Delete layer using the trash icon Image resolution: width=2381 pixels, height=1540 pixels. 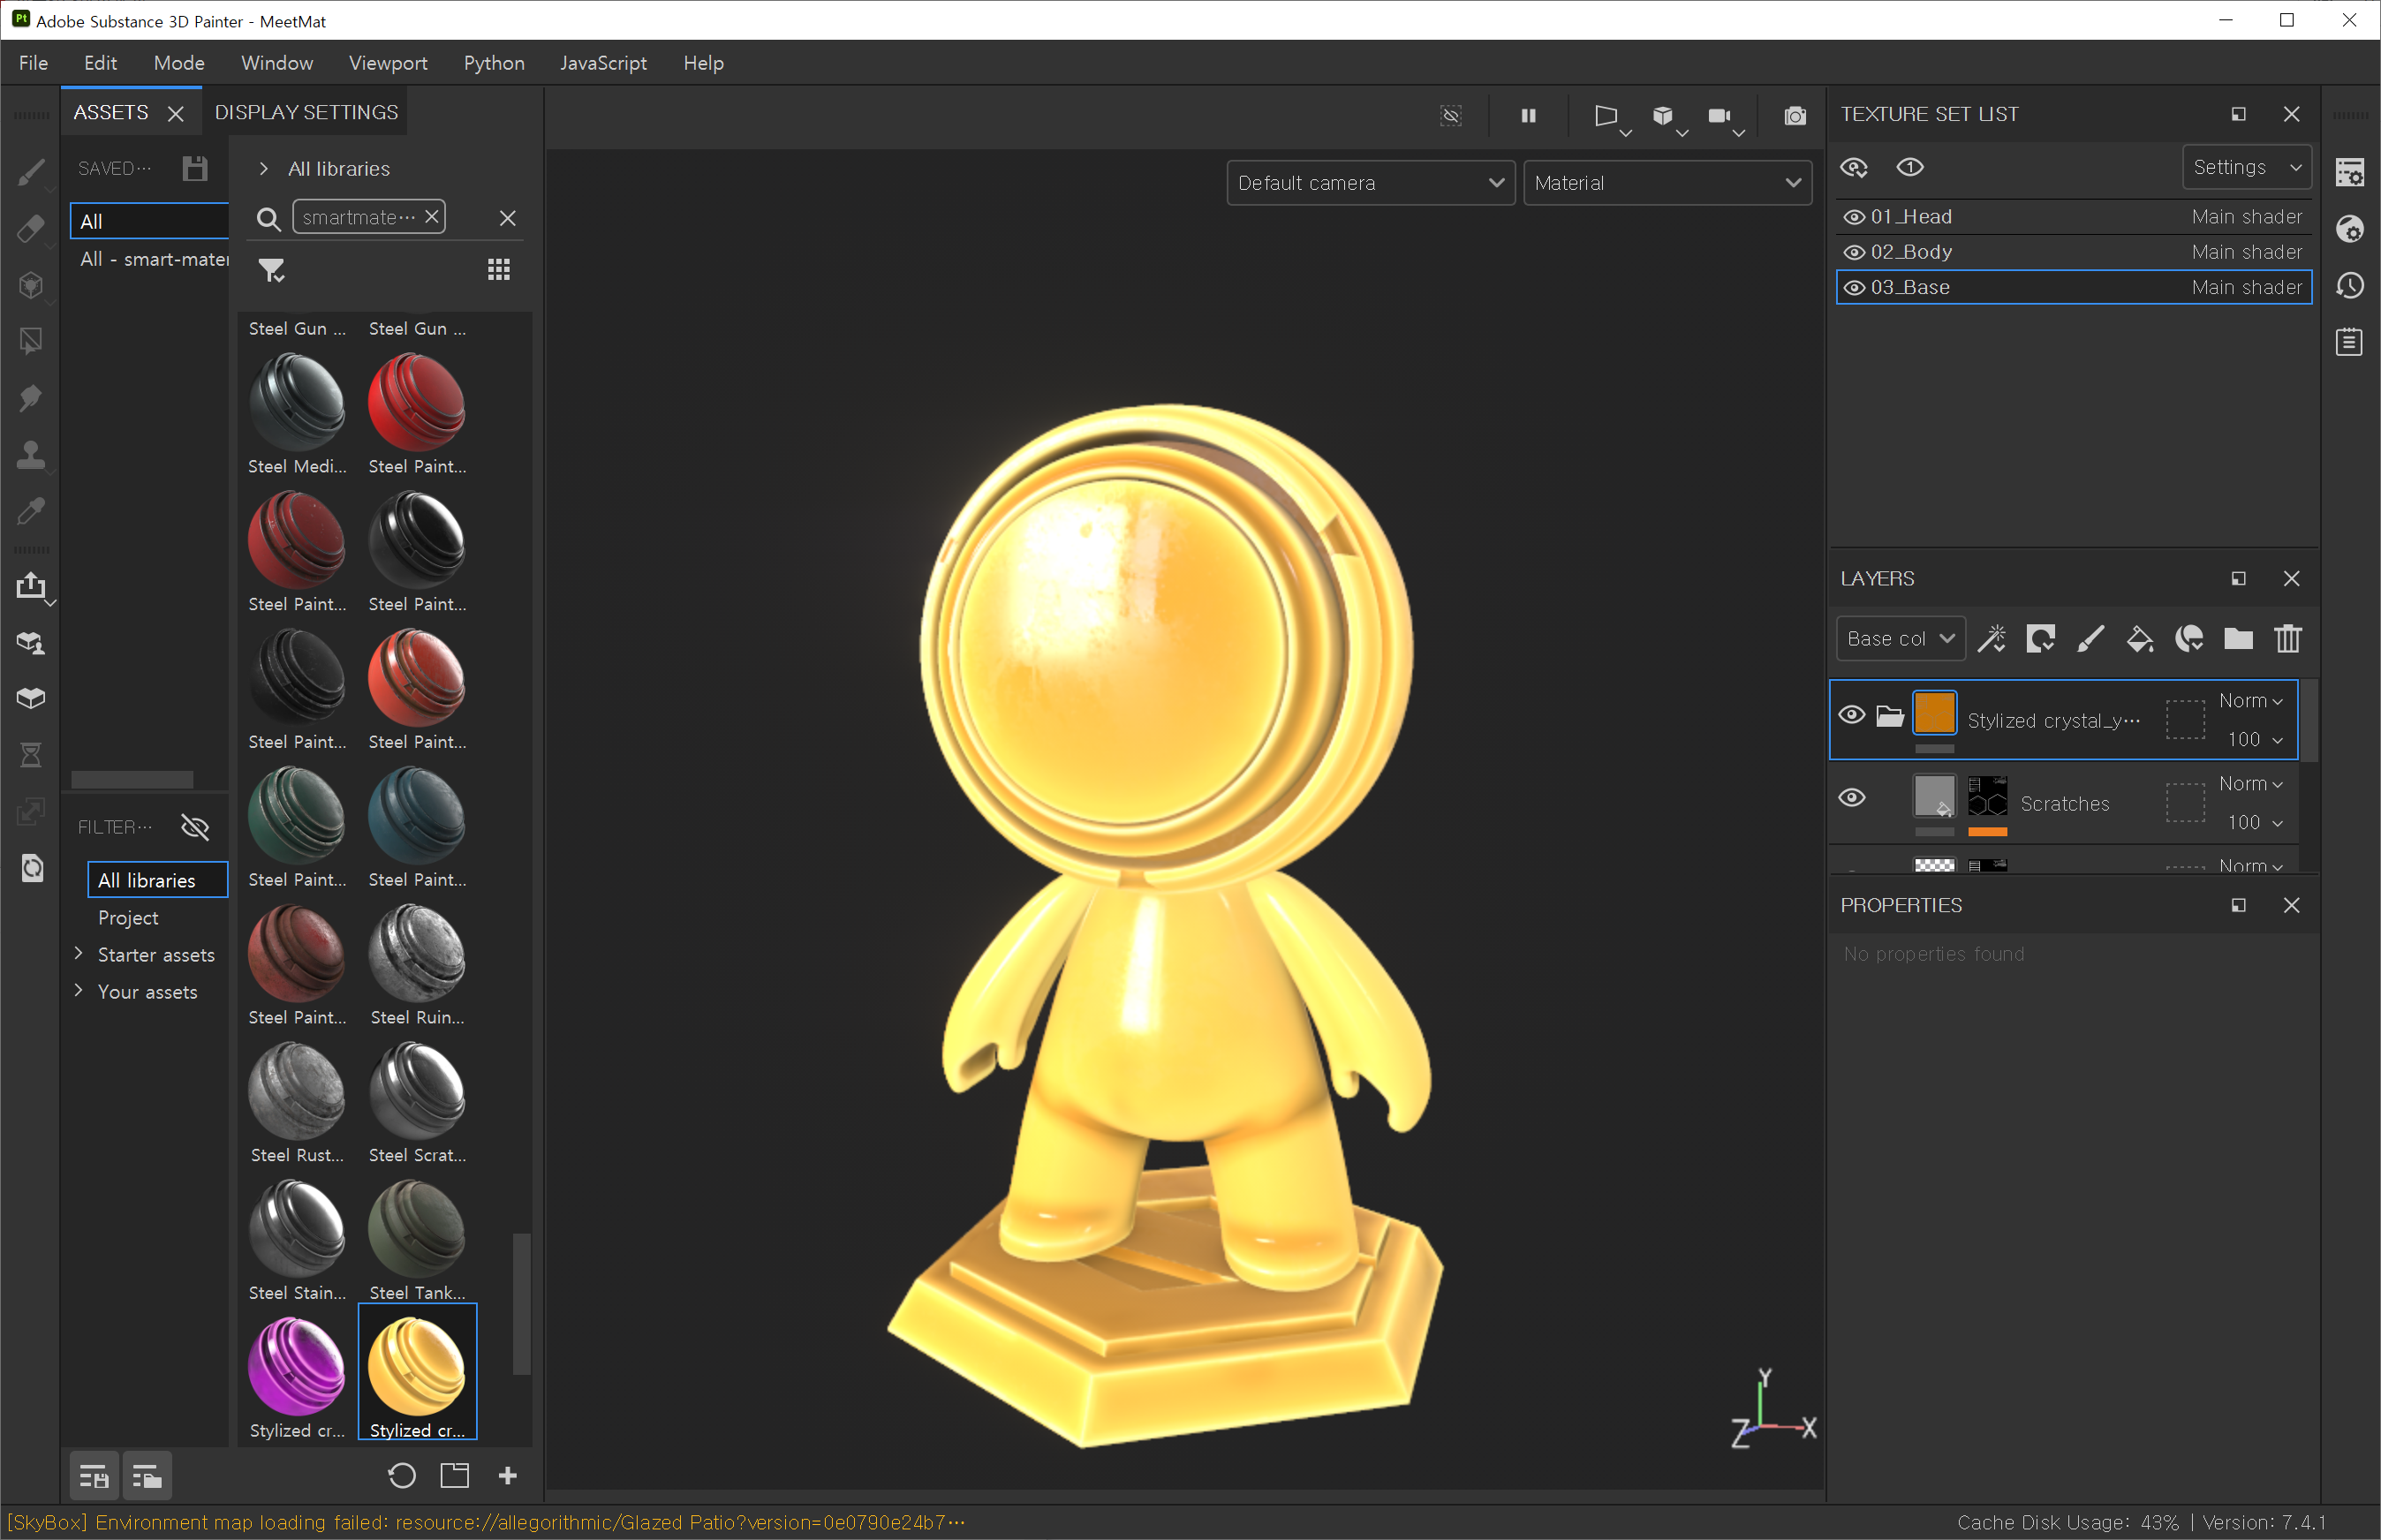click(2288, 639)
